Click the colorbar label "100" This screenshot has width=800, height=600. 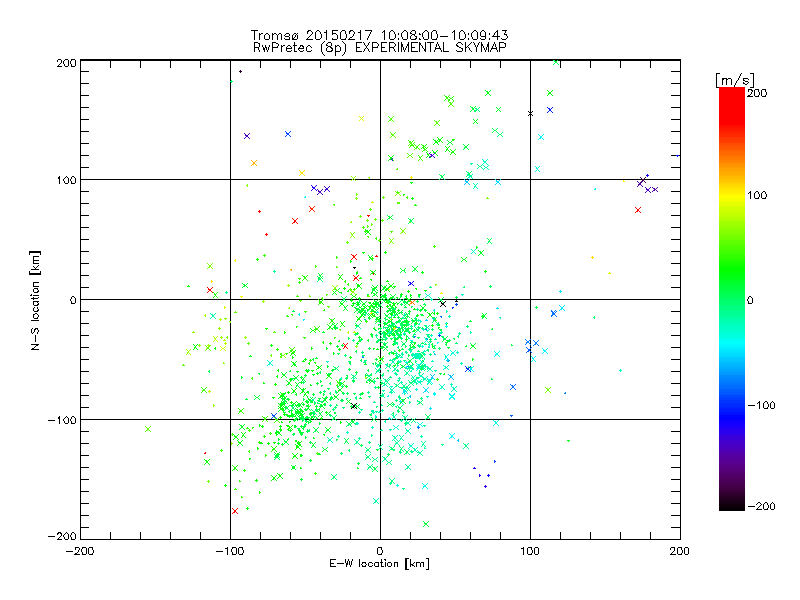coord(757,195)
